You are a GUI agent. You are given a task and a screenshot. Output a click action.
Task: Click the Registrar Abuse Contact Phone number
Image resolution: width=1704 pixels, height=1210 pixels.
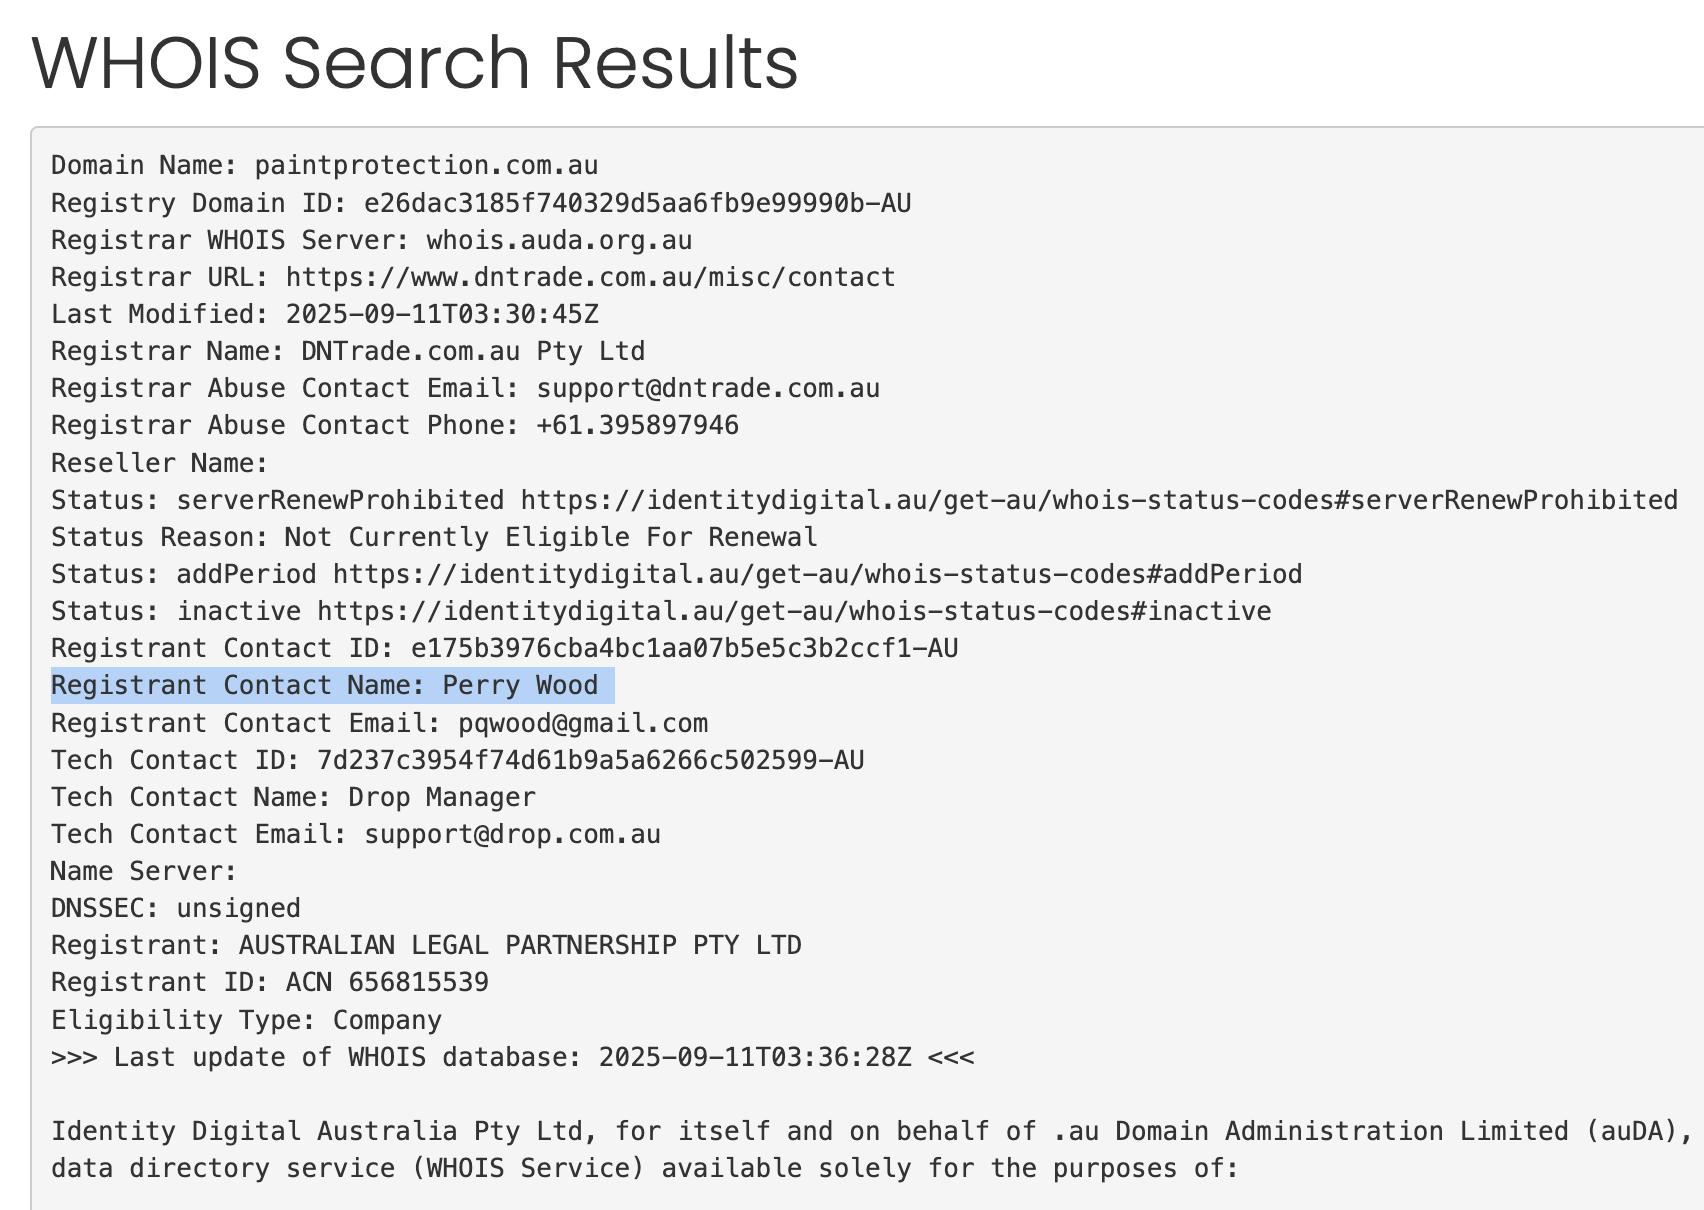tap(637, 426)
